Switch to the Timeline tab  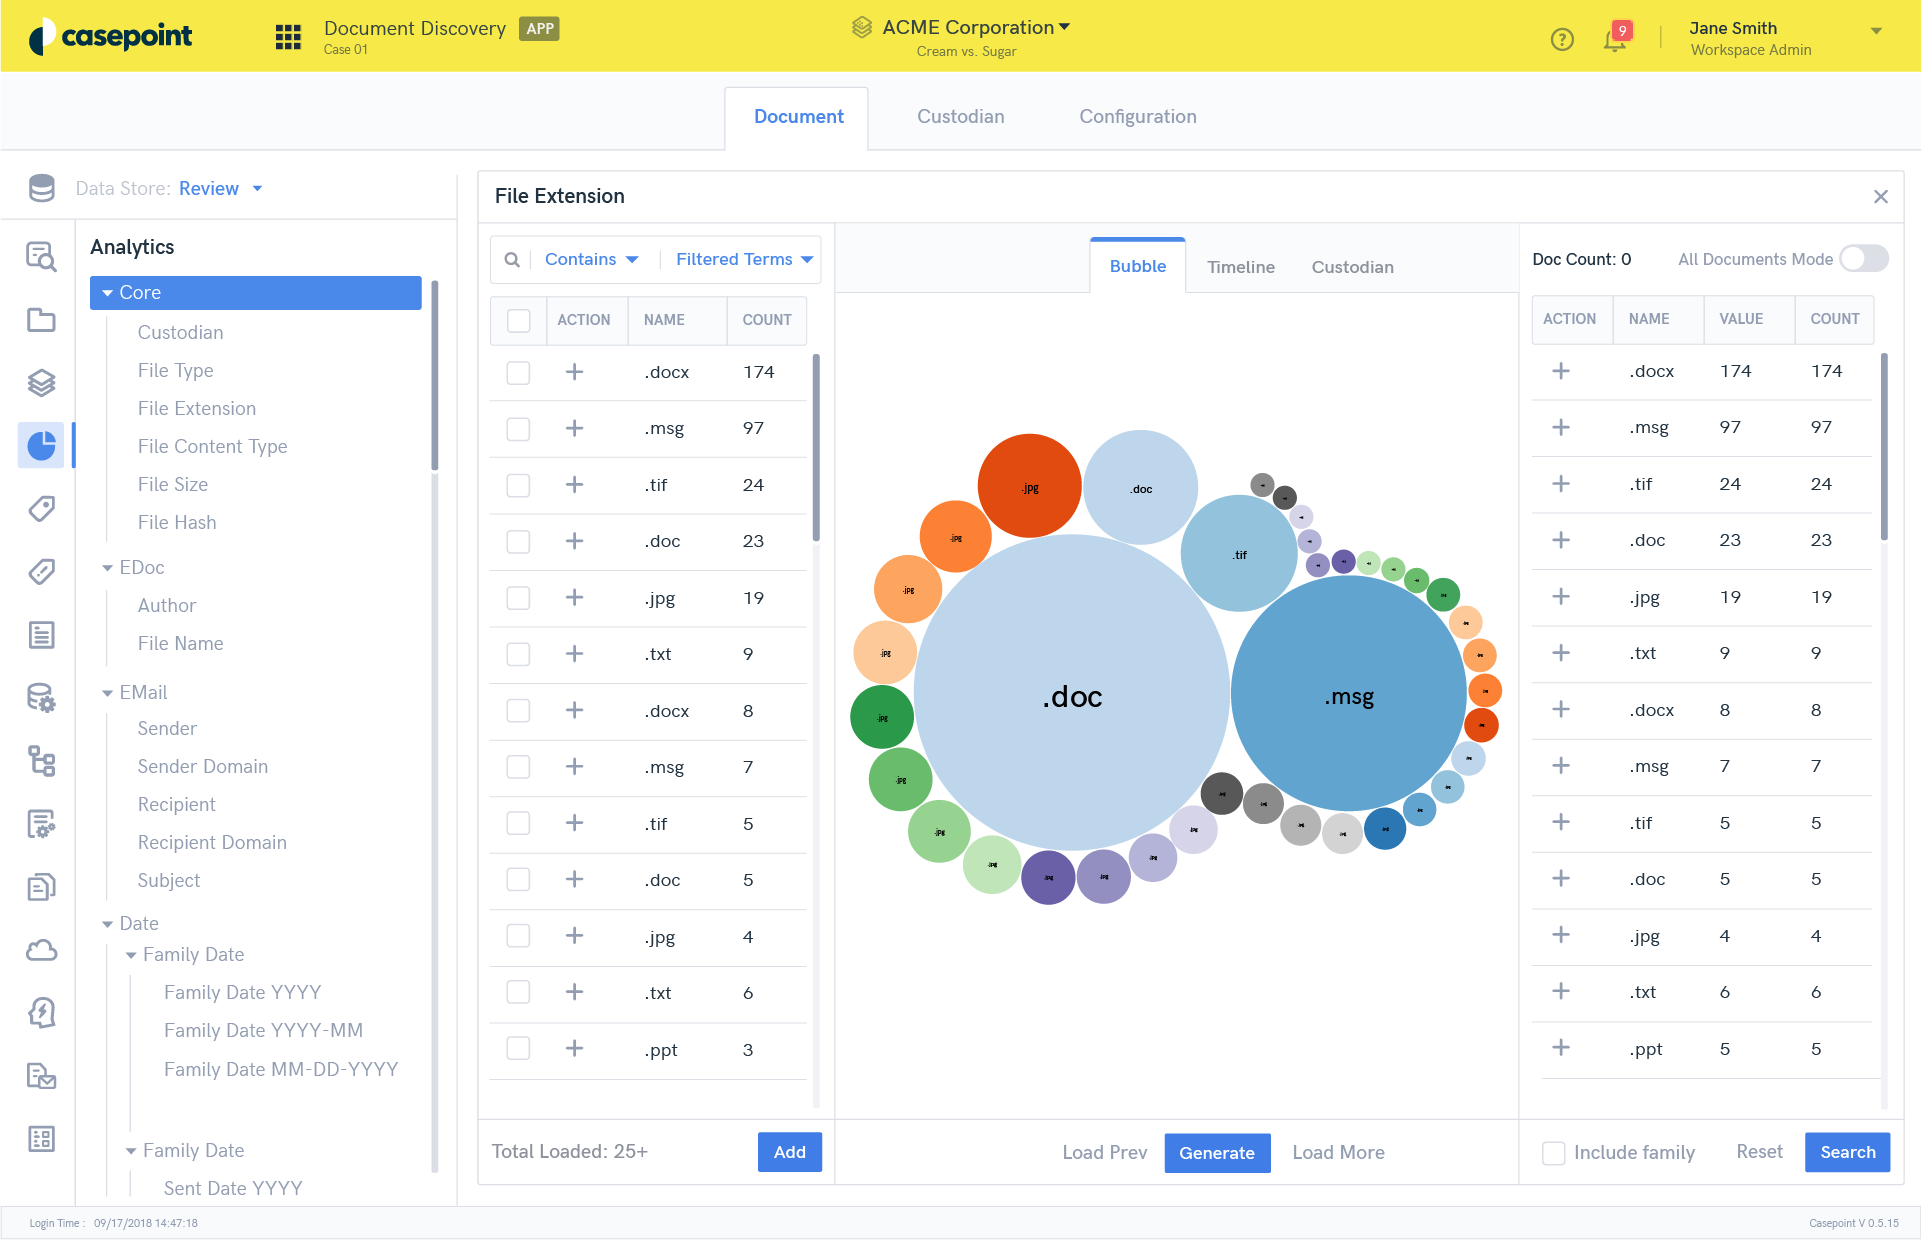point(1240,267)
